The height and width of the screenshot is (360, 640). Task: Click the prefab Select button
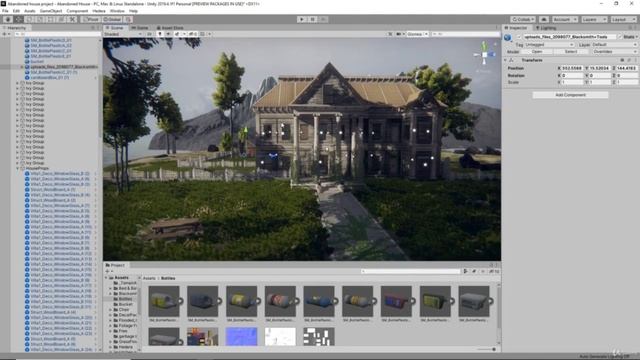pyautogui.click(x=571, y=52)
